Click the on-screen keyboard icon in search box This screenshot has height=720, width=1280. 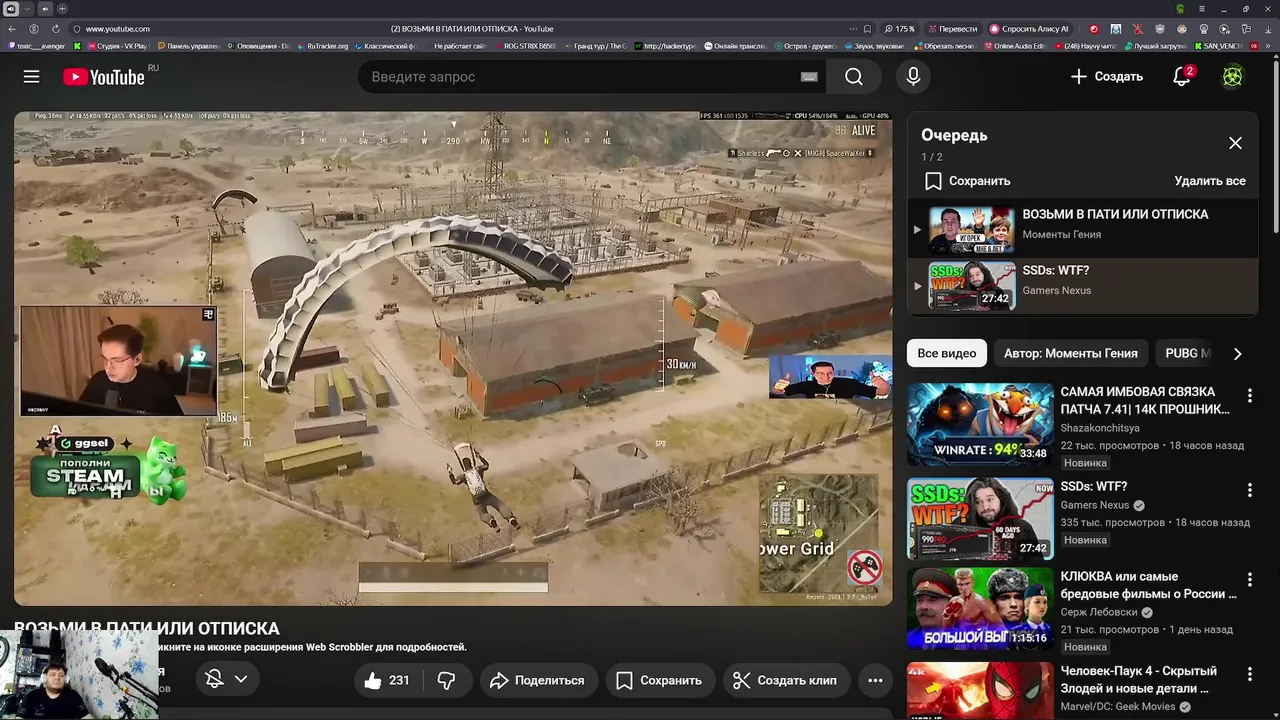coord(809,77)
